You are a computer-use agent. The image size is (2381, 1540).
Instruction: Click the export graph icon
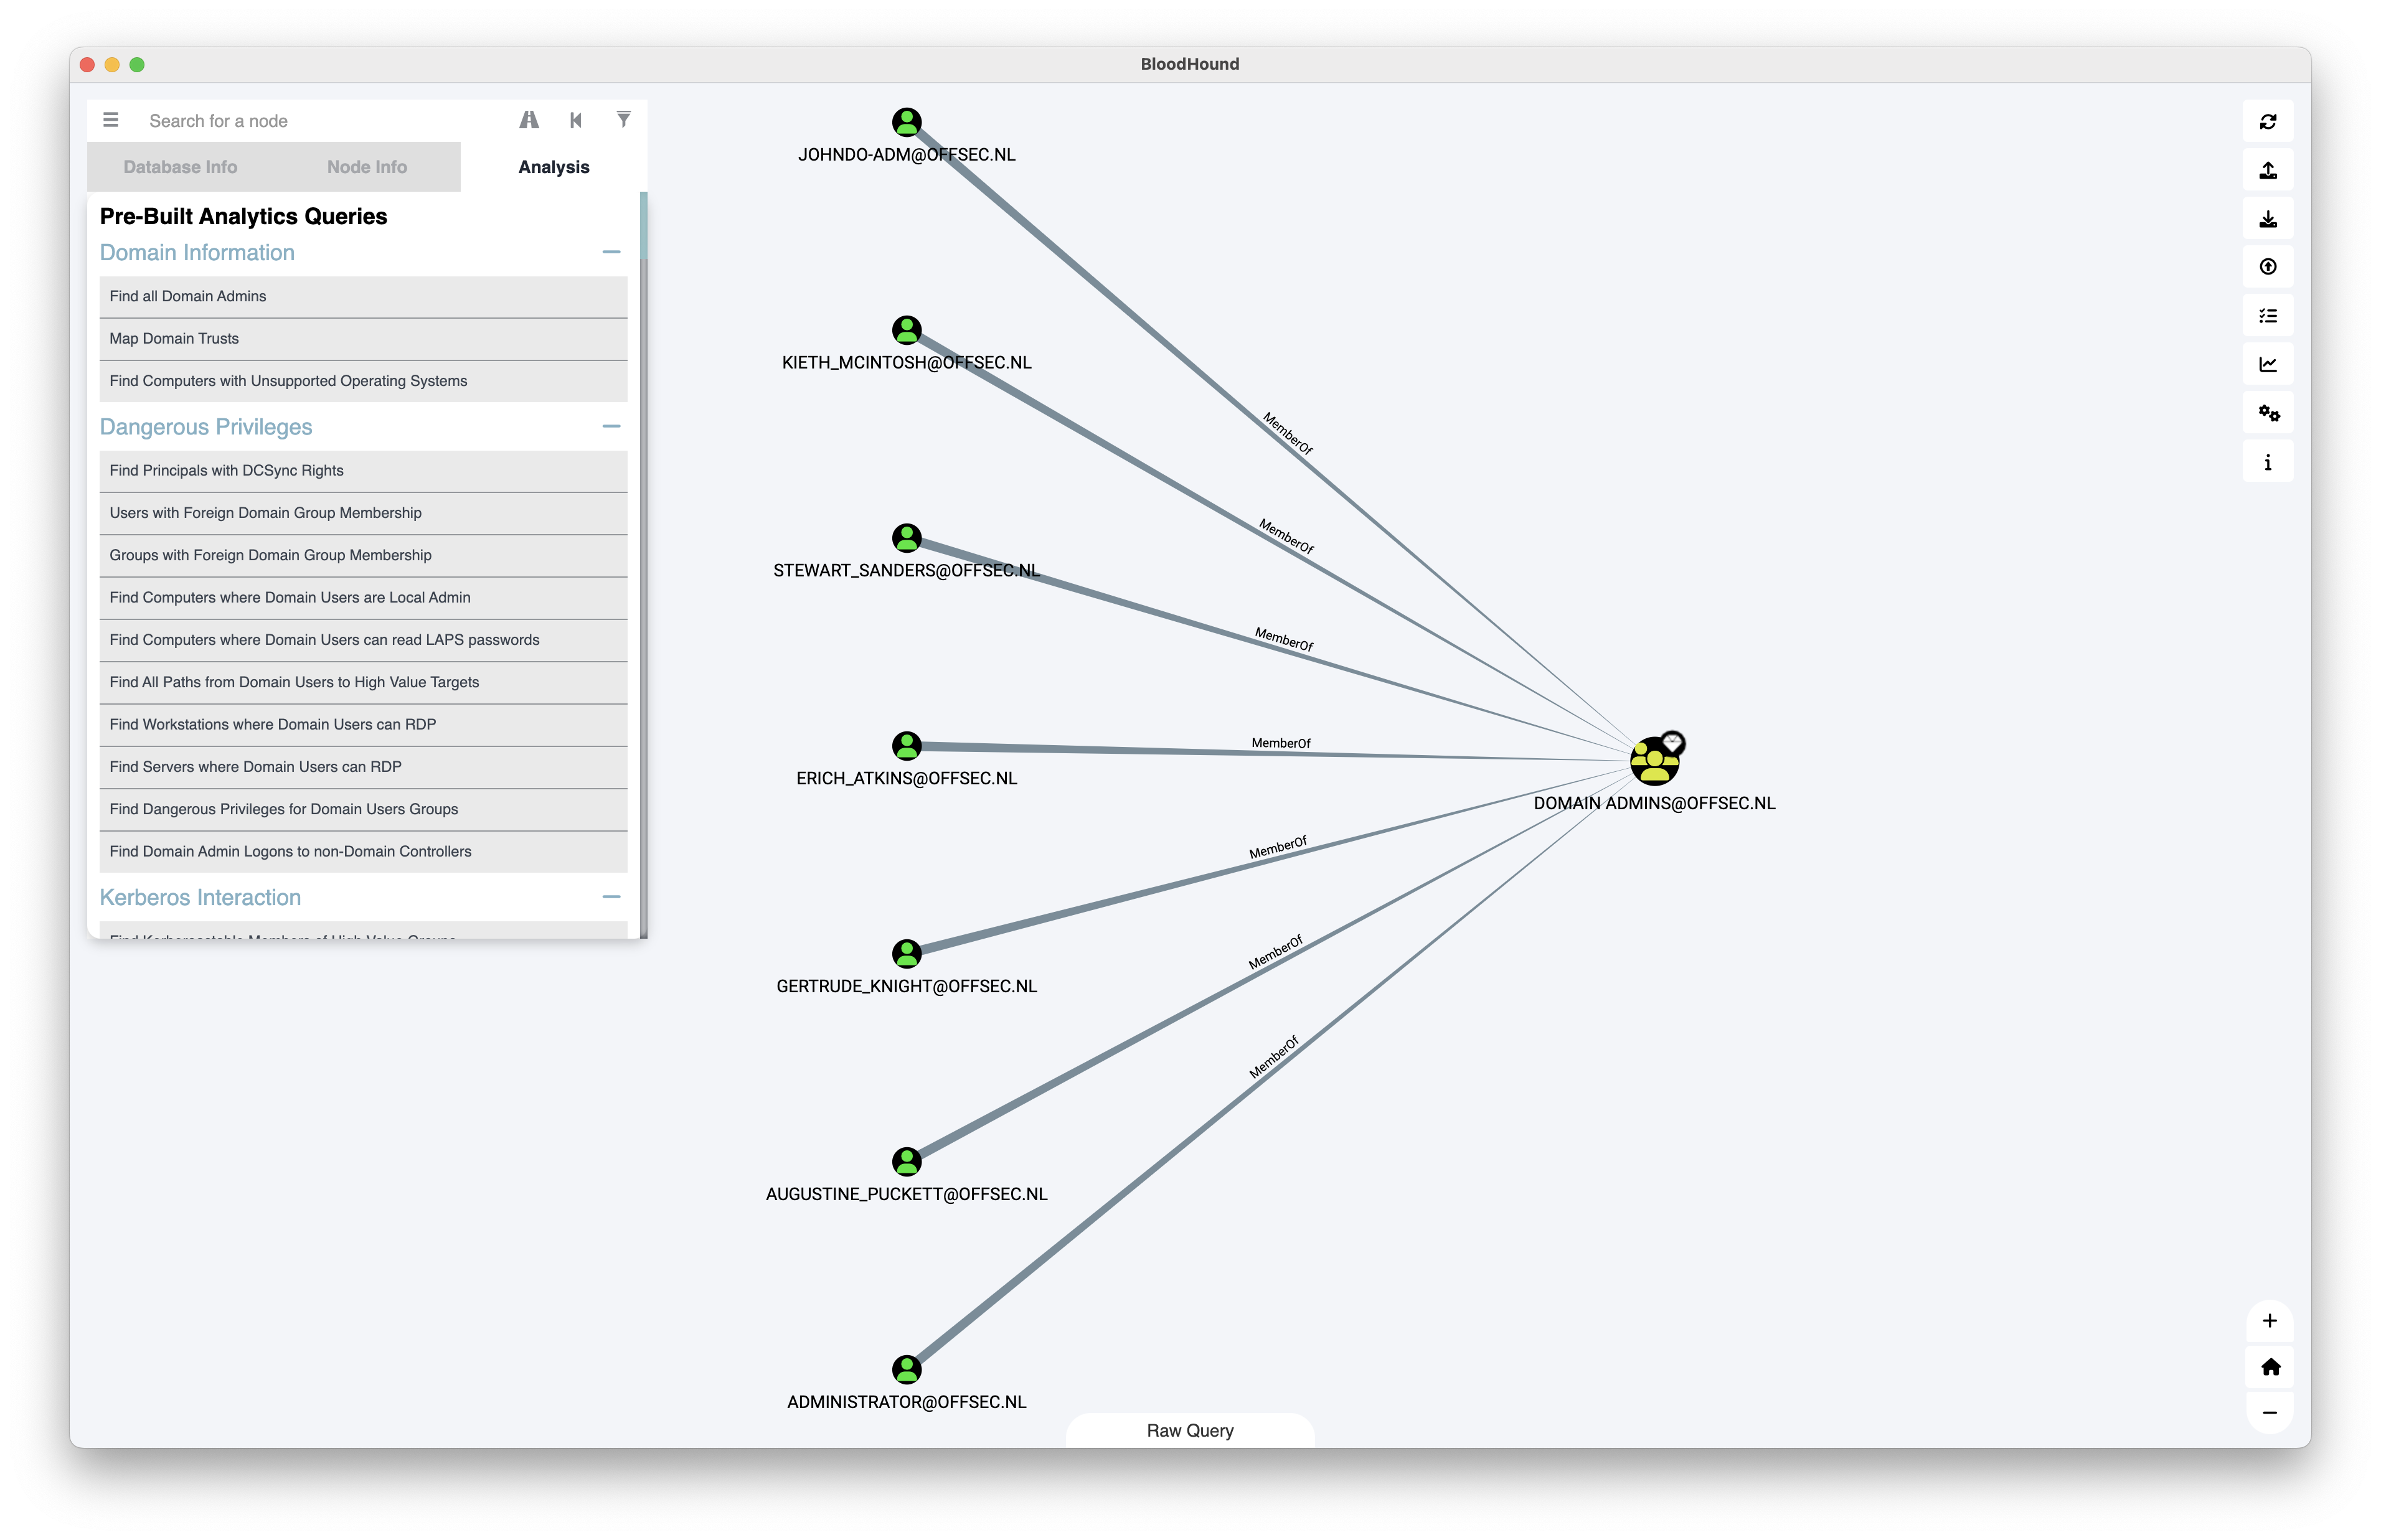click(x=2267, y=170)
